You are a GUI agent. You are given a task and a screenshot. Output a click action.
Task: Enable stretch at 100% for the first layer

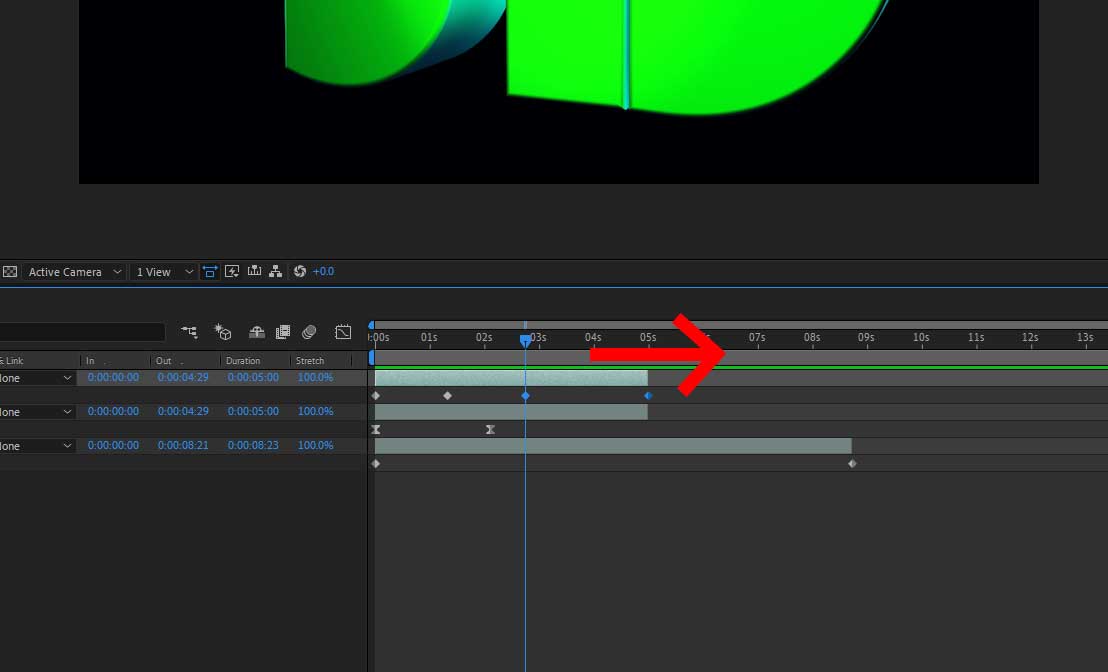click(x=315, y=377)
